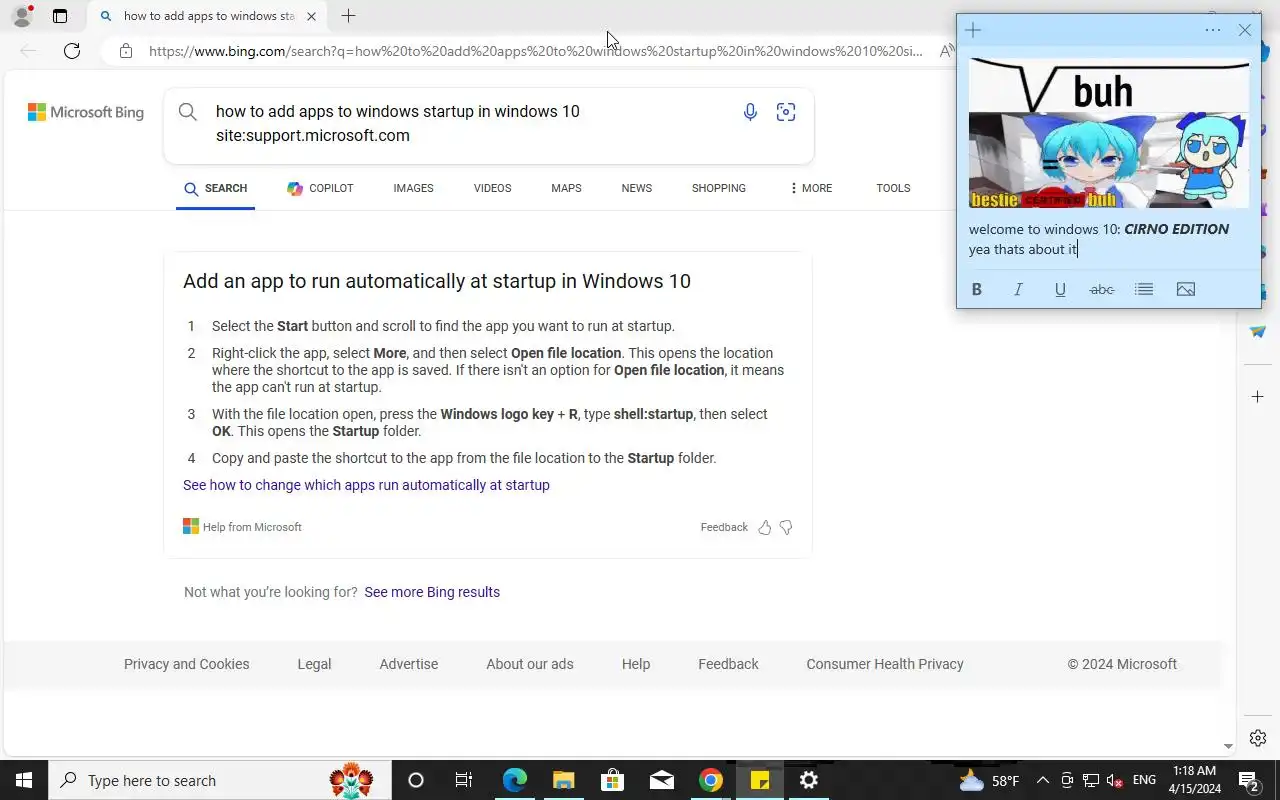Click See more Bing results link
Viewport: 1280px width, 800px height.
coord(432,592)
